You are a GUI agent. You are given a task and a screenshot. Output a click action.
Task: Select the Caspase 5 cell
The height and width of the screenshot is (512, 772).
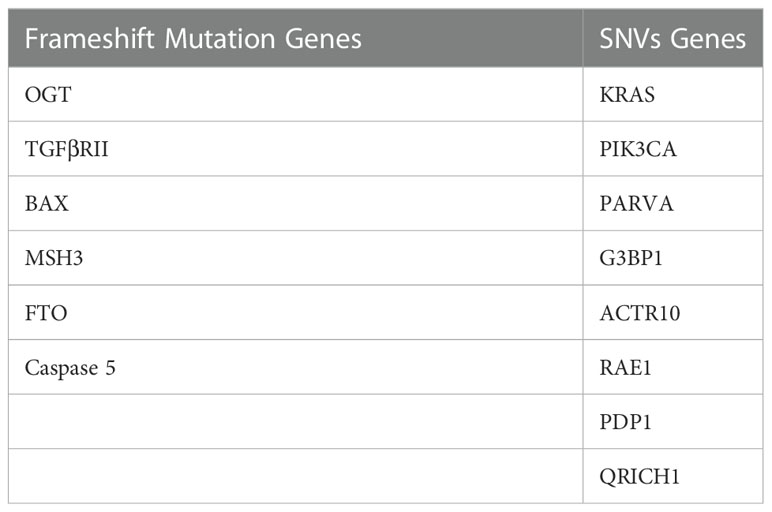[x=295, y=367]
